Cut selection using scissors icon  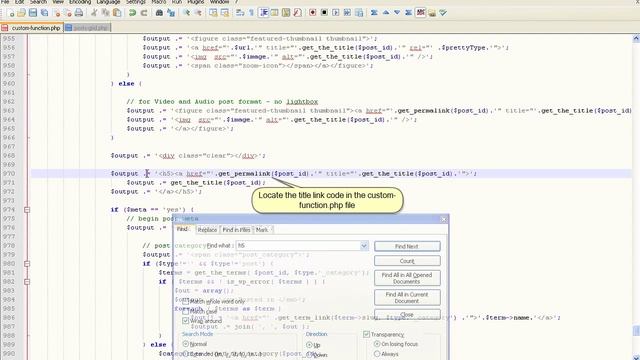coord(94,13)
